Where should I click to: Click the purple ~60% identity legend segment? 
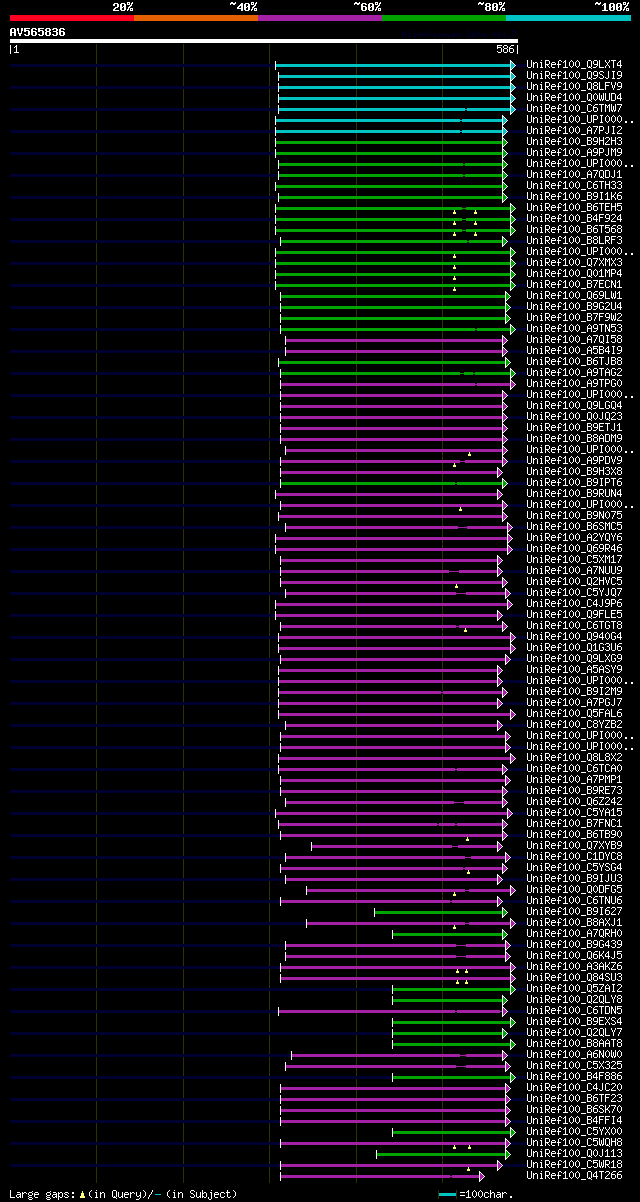[320, 17]
